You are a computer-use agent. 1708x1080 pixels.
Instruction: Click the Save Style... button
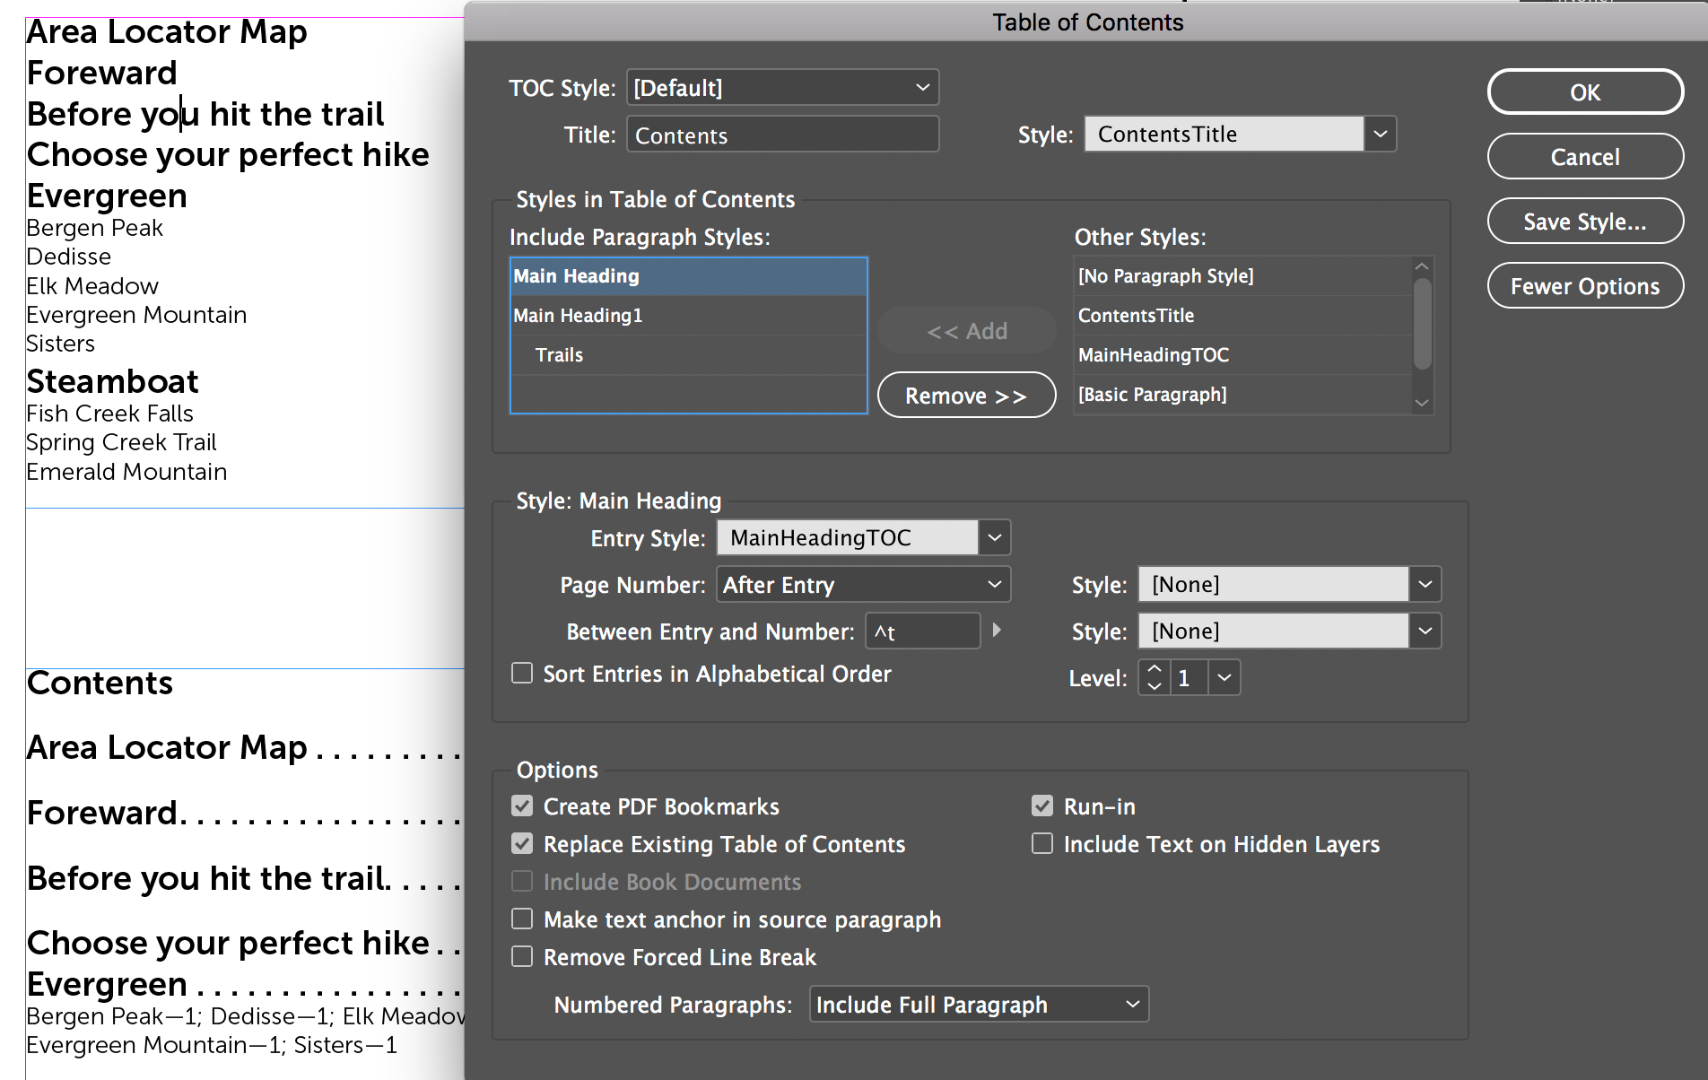coord(1585,222)
